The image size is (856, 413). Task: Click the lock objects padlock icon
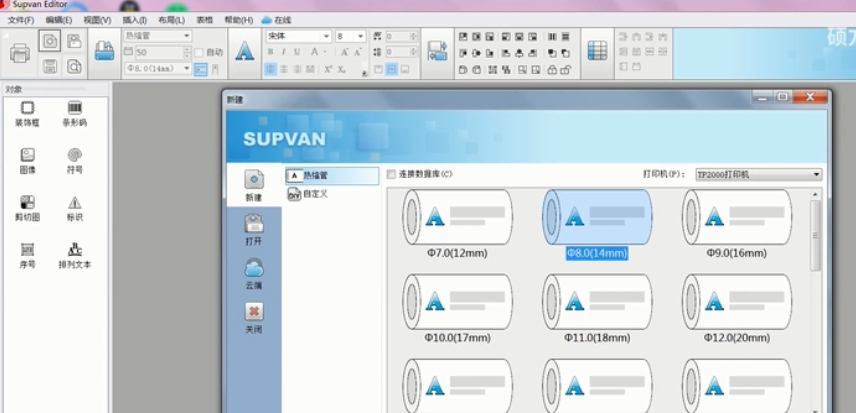552,70
